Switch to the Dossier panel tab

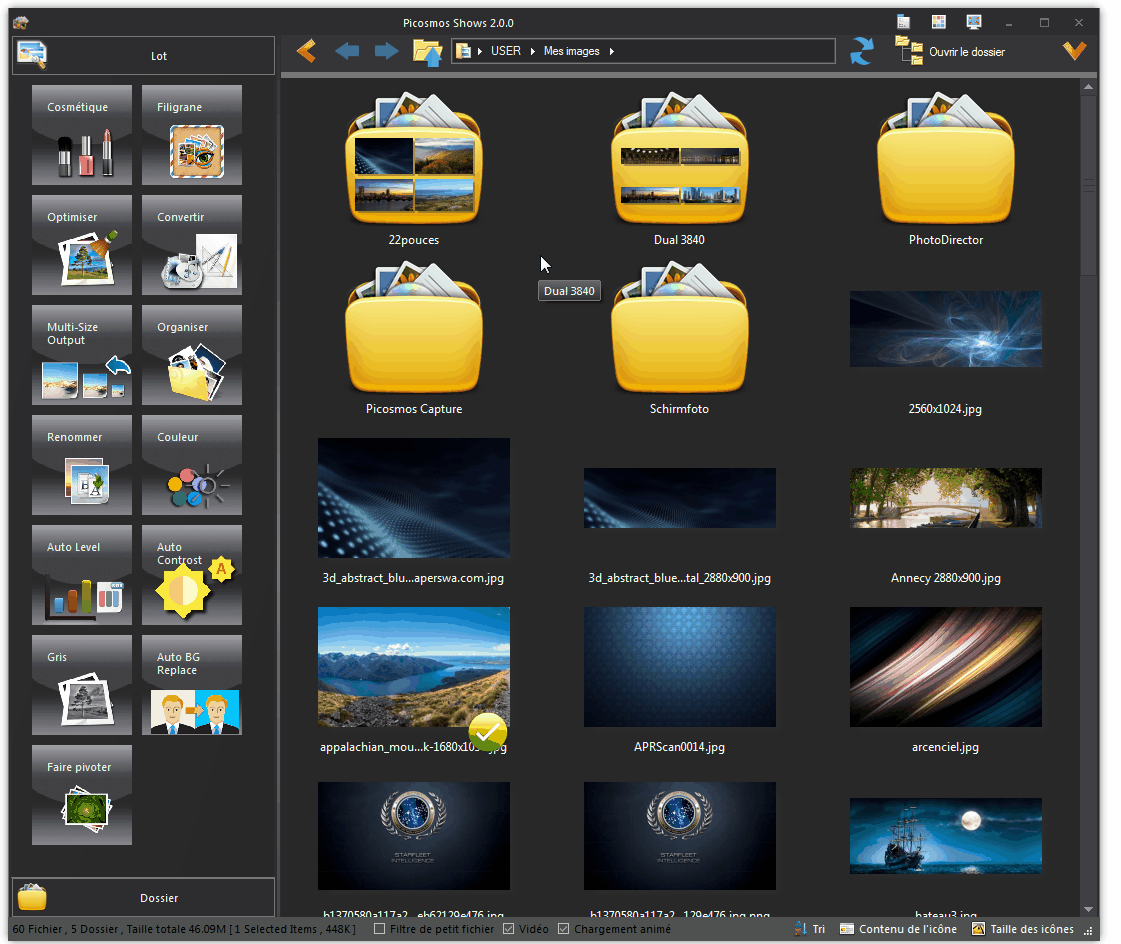coord(144,898)
